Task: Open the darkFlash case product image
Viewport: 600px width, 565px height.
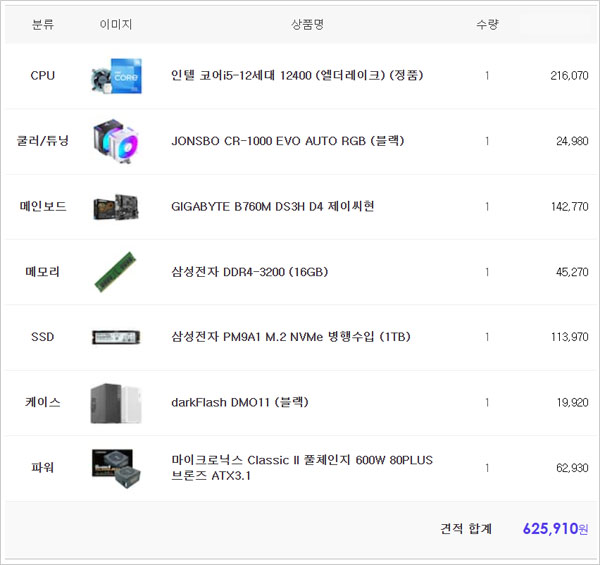Action: [x=116, y=403]
